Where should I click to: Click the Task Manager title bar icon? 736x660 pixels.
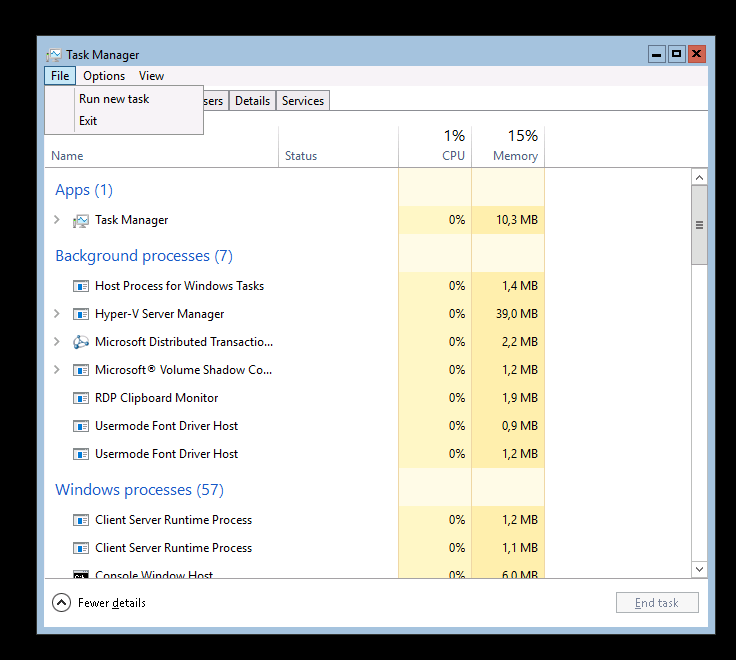click(54, 55)
